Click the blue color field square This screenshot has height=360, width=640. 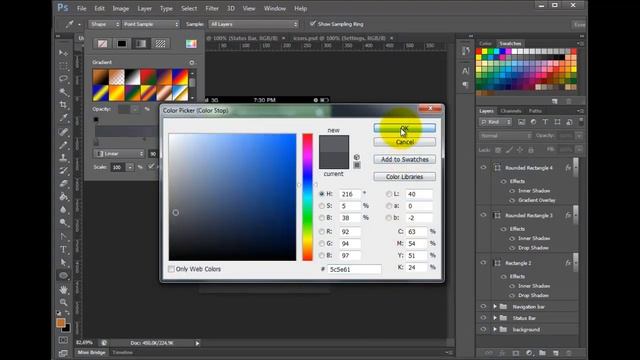pyautogui.click(x=233, y=197)
